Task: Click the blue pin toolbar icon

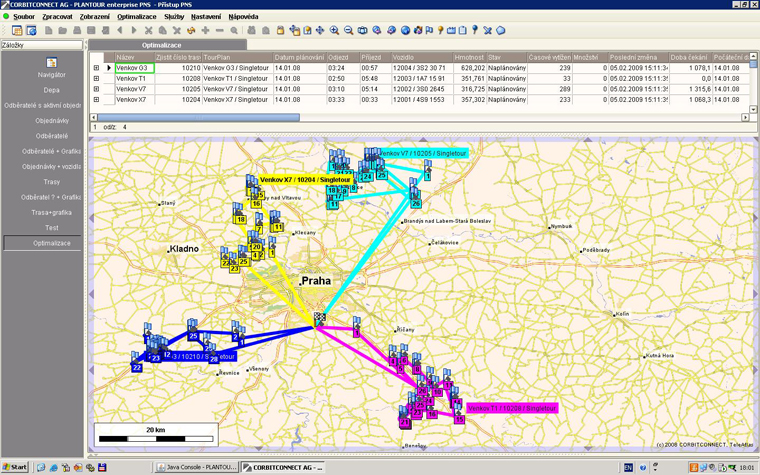Action: 475,31
